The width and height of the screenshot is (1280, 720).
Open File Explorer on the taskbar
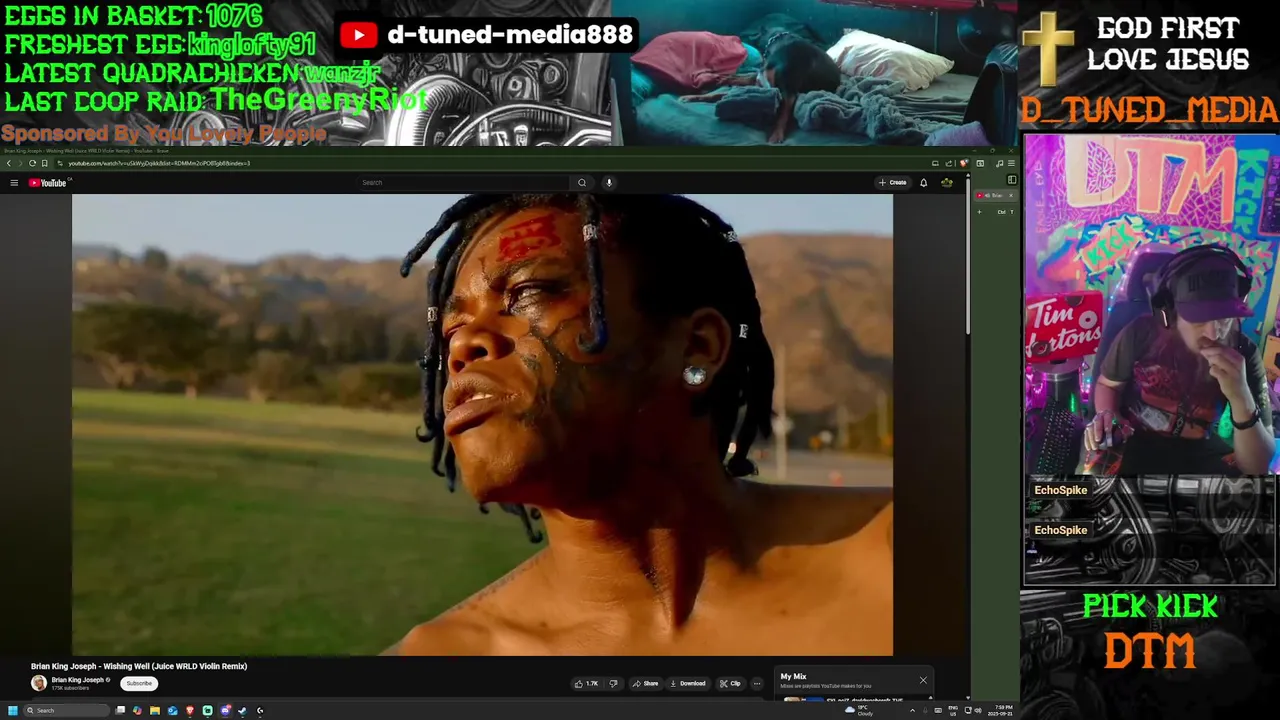pos(155,711)
